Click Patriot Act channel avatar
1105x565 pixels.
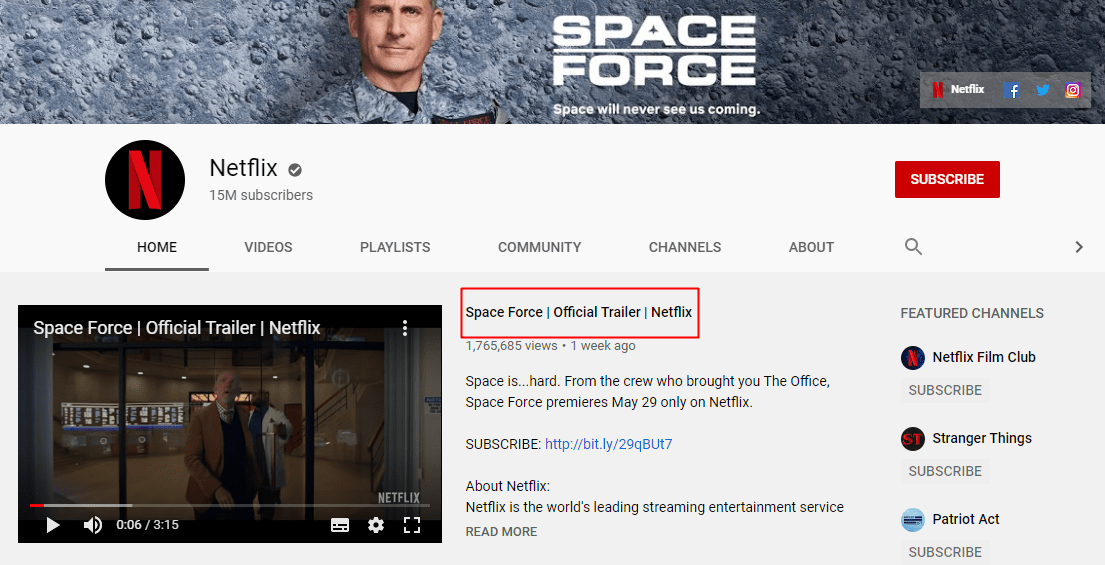(x=913, y=520)
